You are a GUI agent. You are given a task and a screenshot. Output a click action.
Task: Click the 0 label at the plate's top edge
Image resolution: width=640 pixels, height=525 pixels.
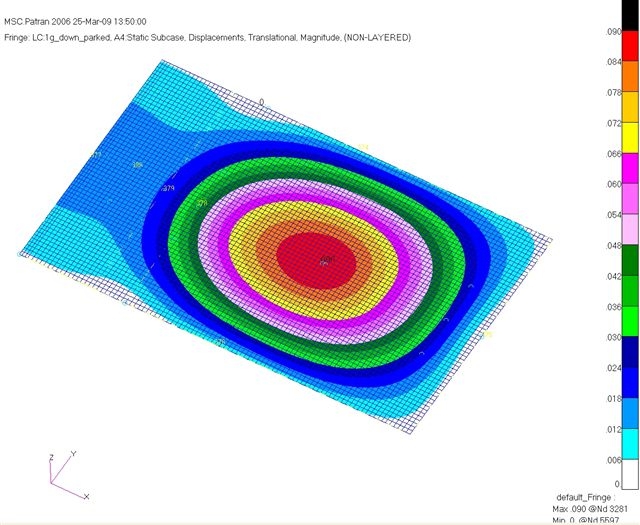262,102
